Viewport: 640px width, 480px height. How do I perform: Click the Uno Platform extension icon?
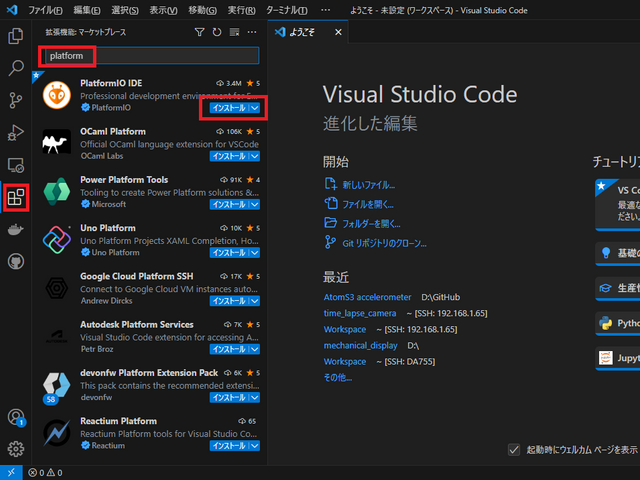click(57, 240)
